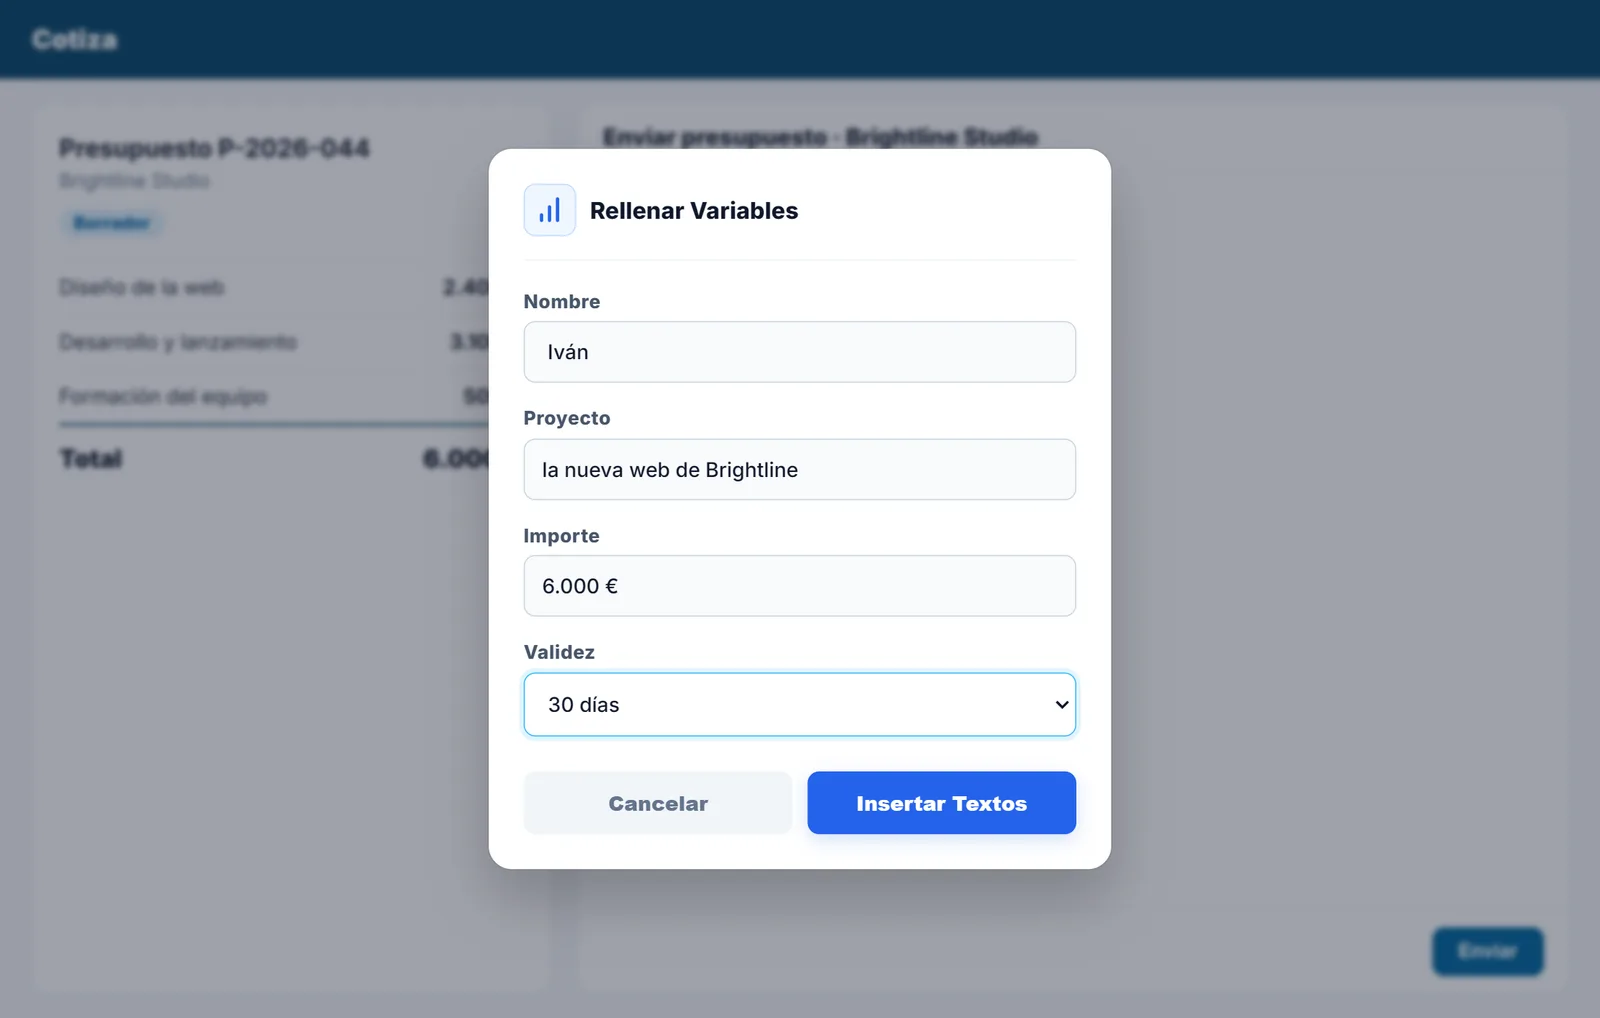Click the Total label in the budget

[x=91, y=459]
